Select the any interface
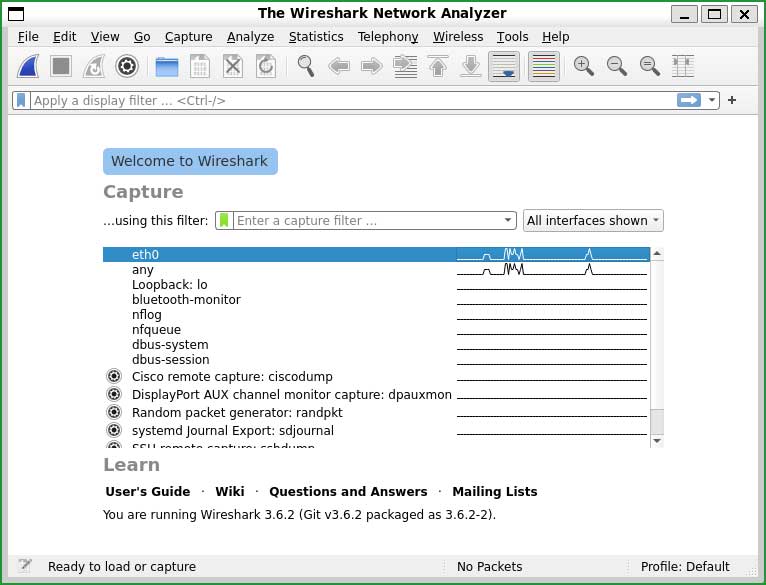766x585 pixels. pos(376,270)
